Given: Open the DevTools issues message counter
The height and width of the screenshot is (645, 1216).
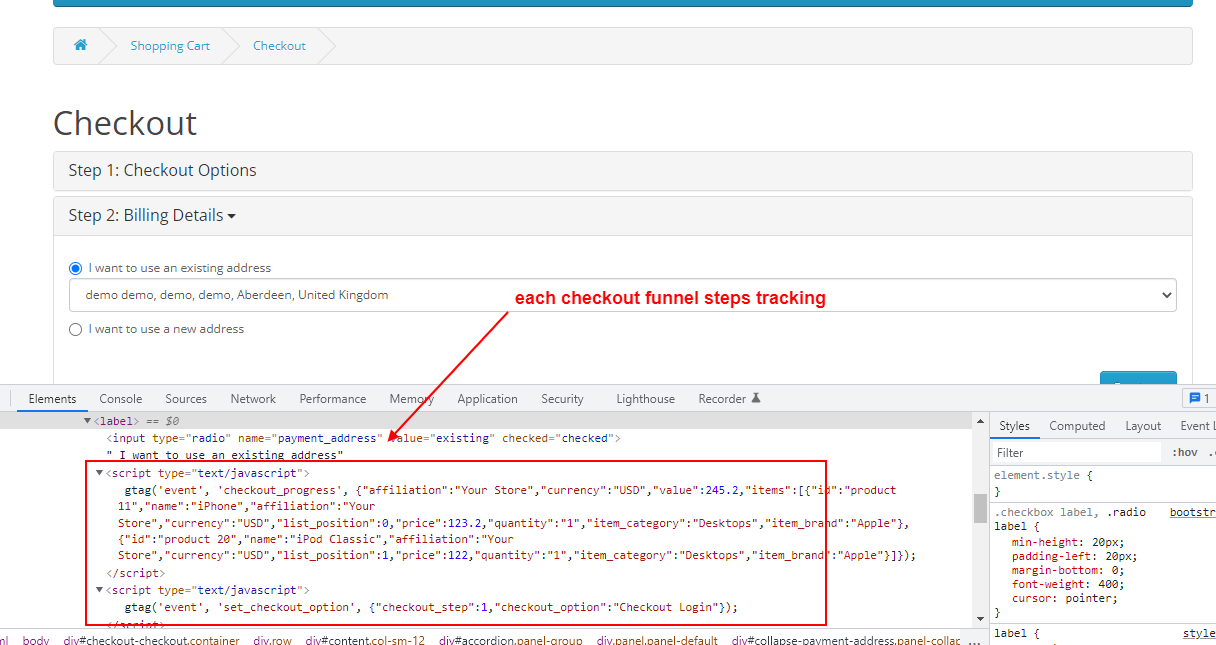Looking at the screenshot, I should [x=1197, y=398].
